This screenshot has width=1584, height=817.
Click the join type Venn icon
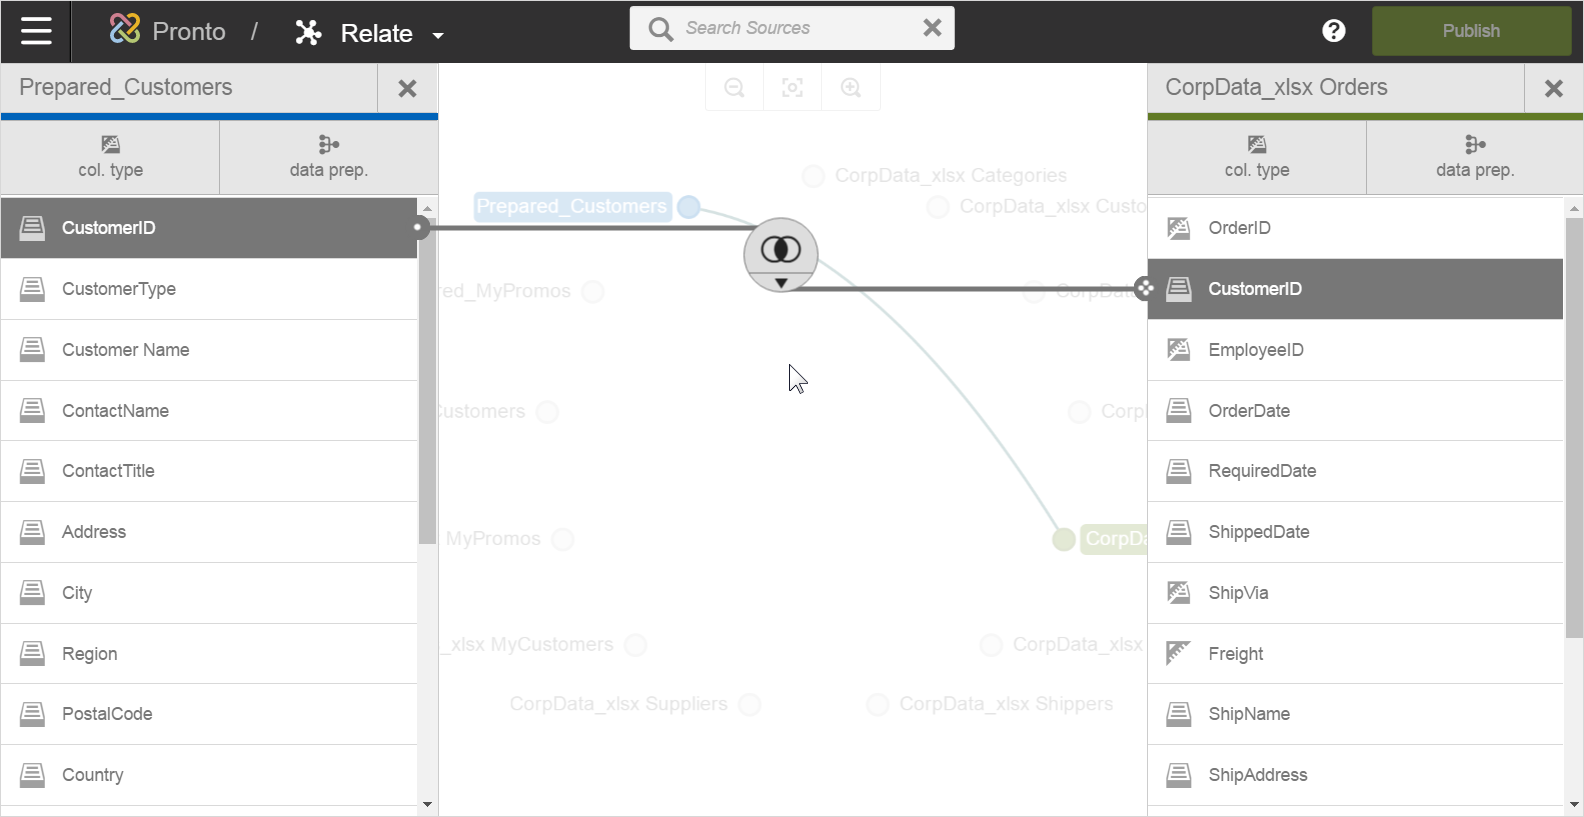[x=780, y=249]
